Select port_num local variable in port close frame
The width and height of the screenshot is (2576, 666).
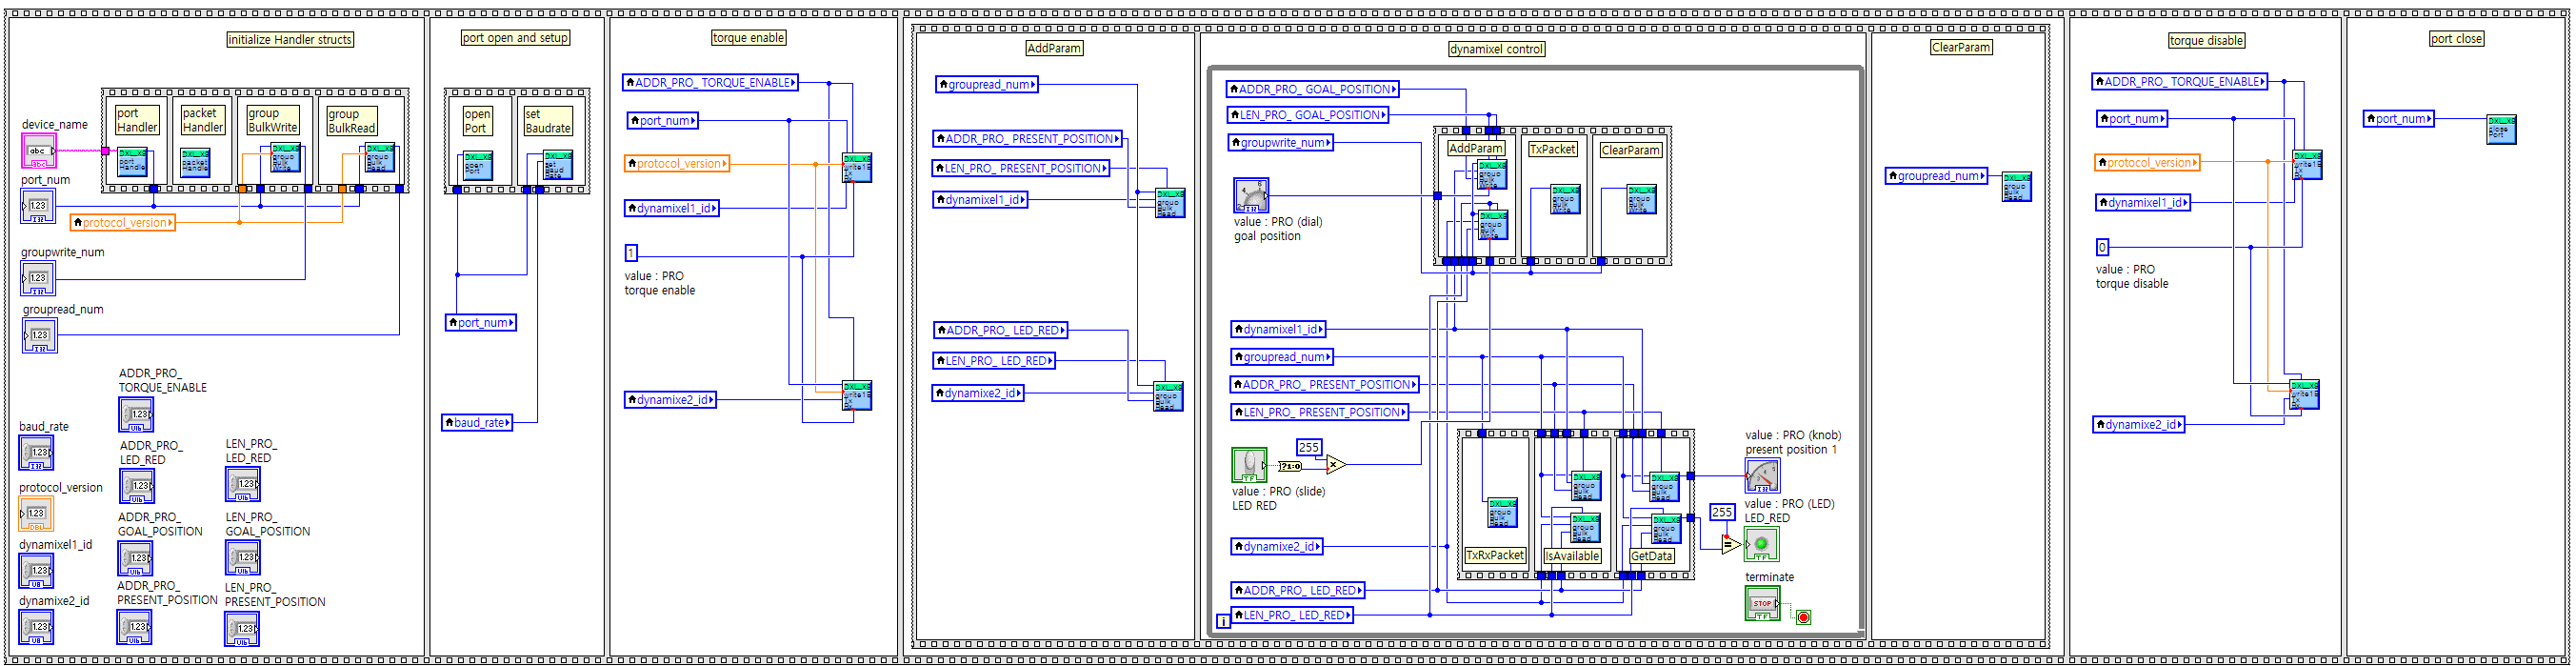pos(2399,118)
